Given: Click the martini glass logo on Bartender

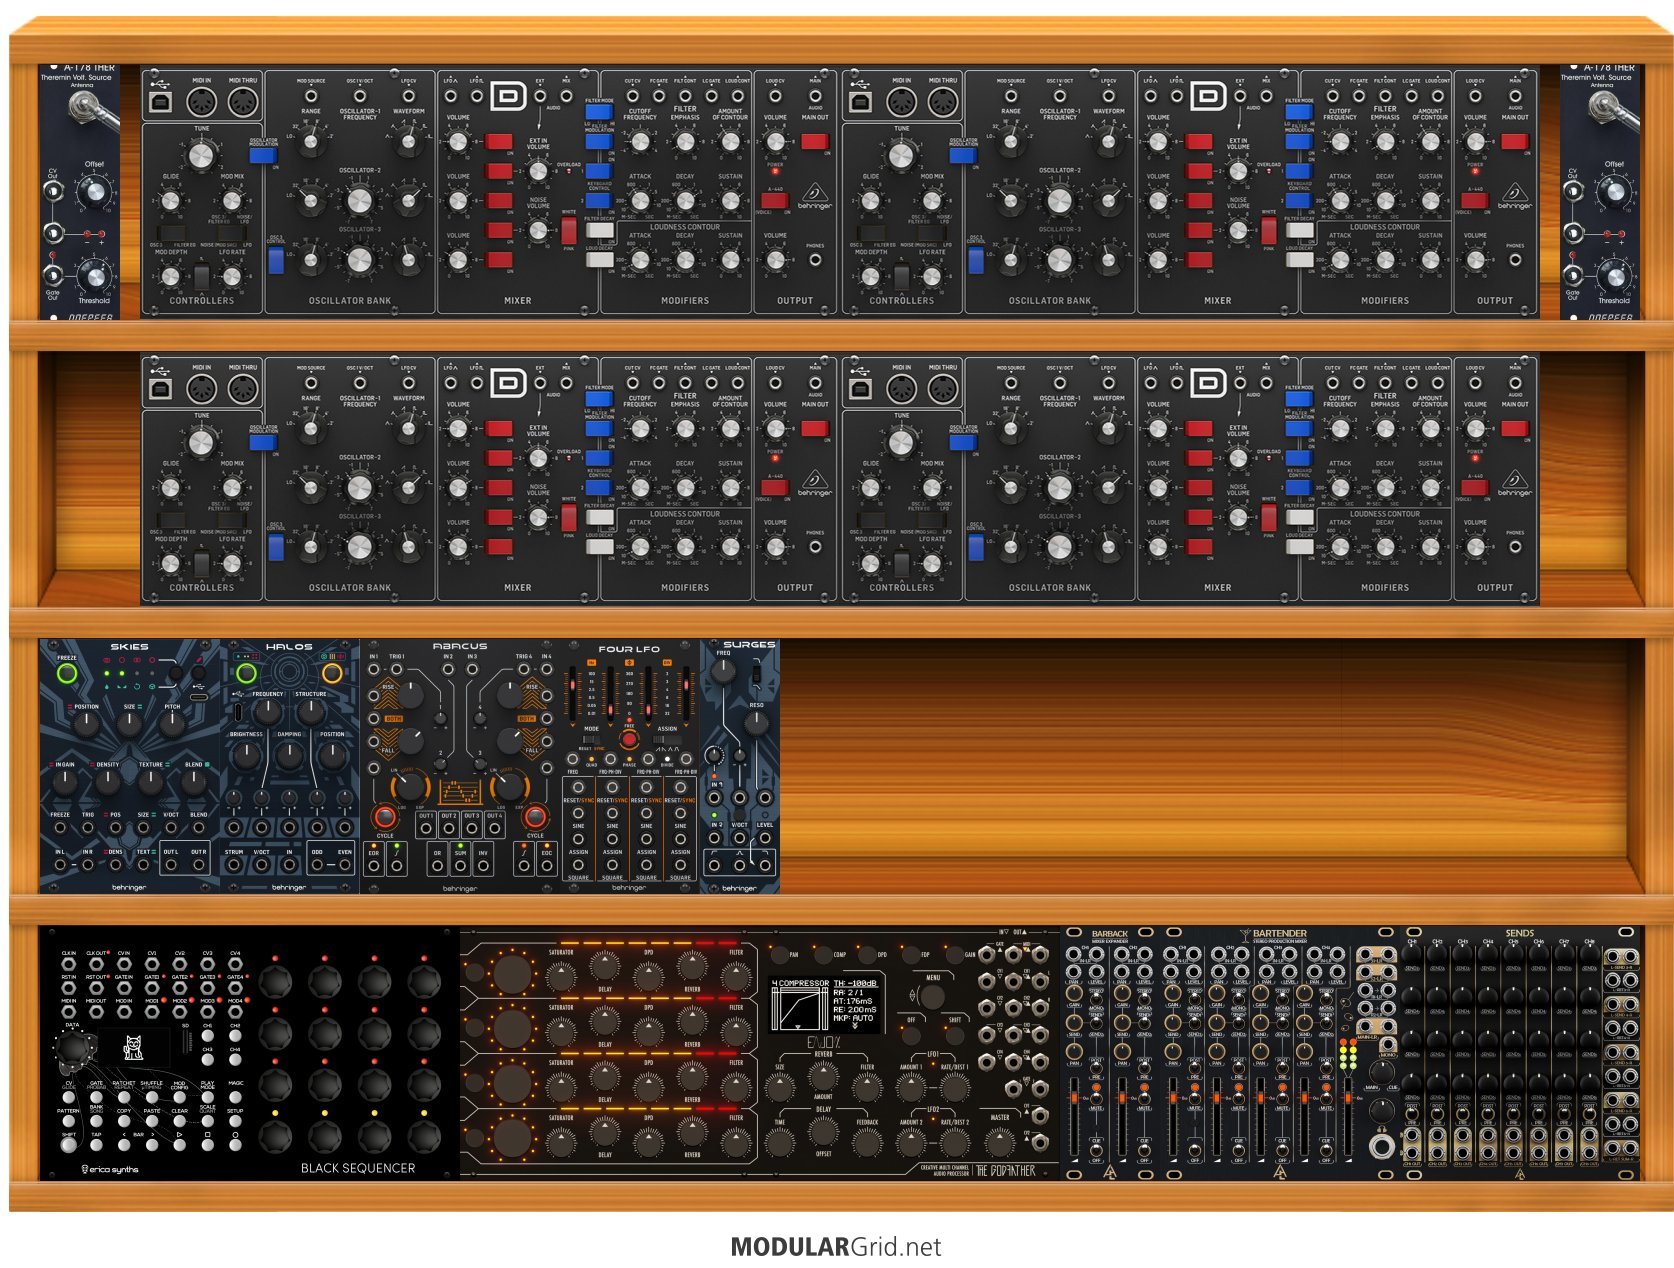Looking at the screenshot, I should (1245, 935).
